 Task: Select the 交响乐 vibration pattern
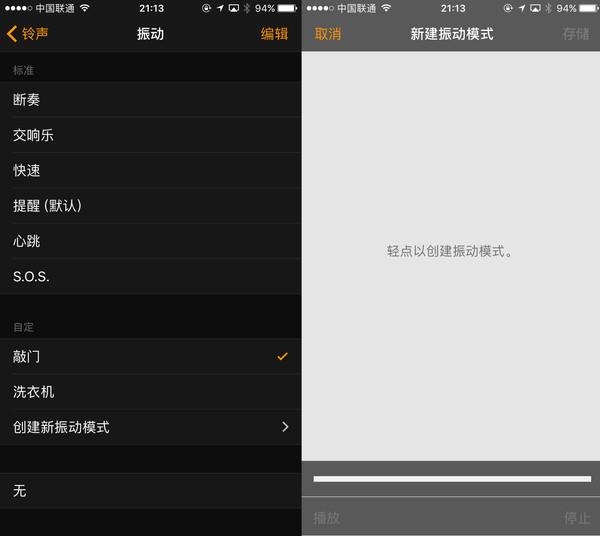[150, 135]
